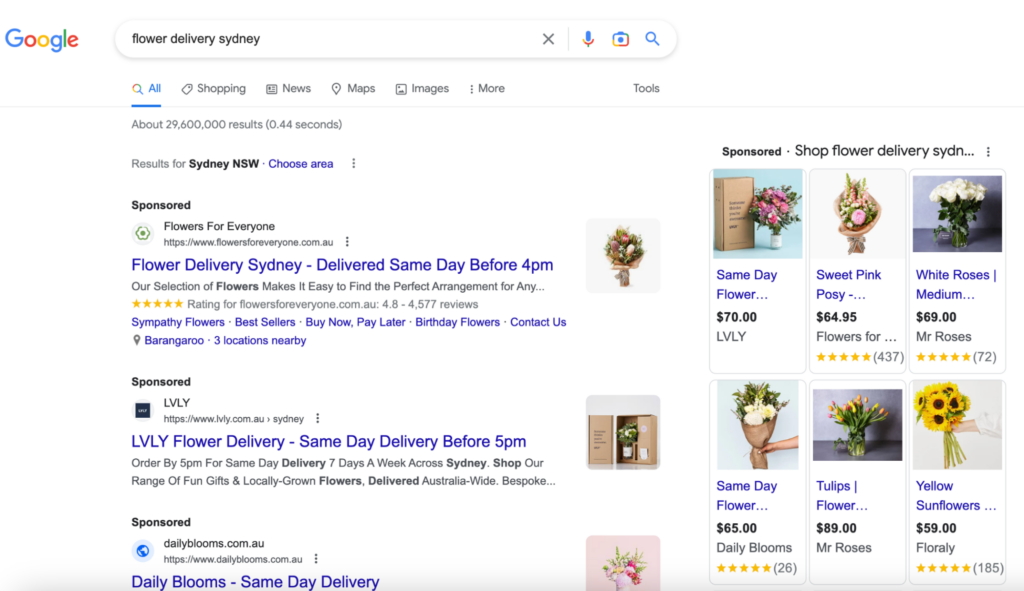The height and width of the screenshot is (591, 1024).
Task: Click the Google logo
Action: click(x=42, y=39)
